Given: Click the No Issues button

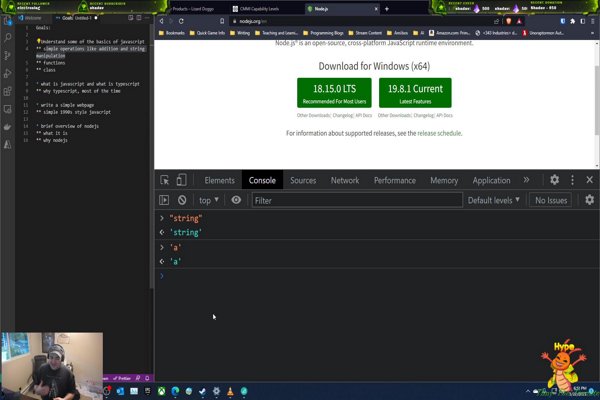Looking at the screenshot, I should coord(551,200).
